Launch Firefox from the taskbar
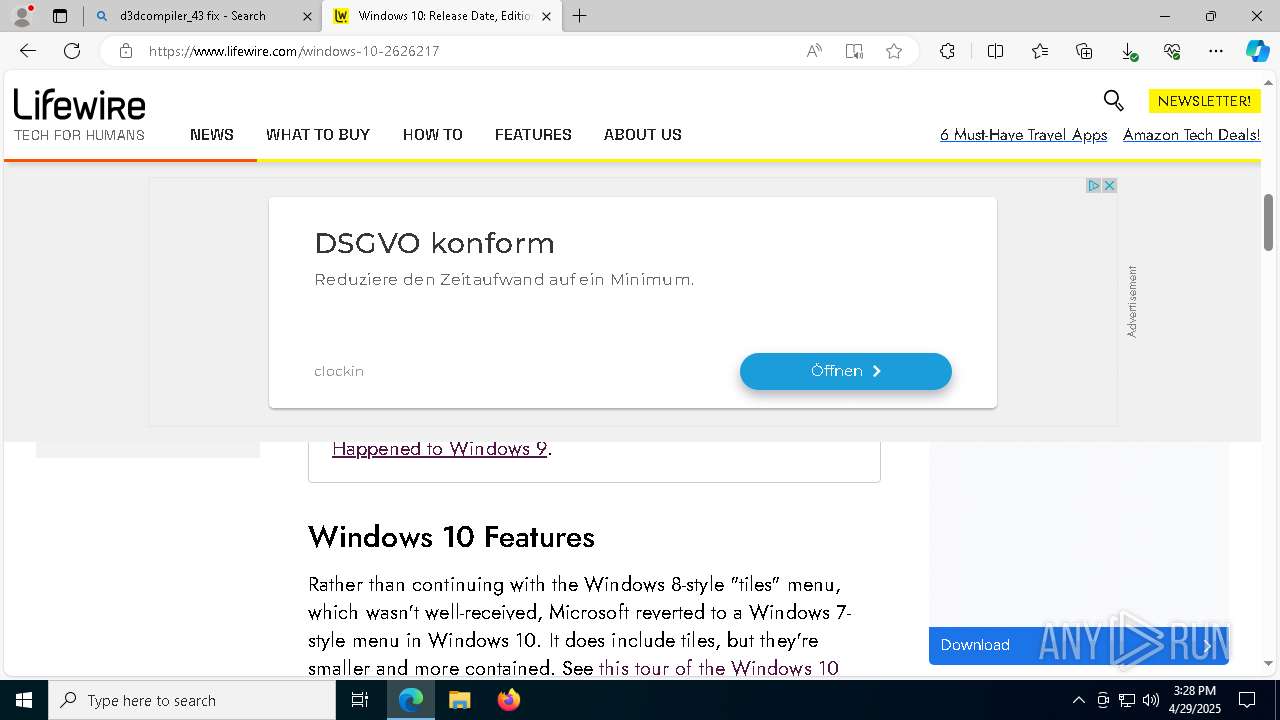The image size is (1280, 720). pyautogui.click(x=508, y=700)
